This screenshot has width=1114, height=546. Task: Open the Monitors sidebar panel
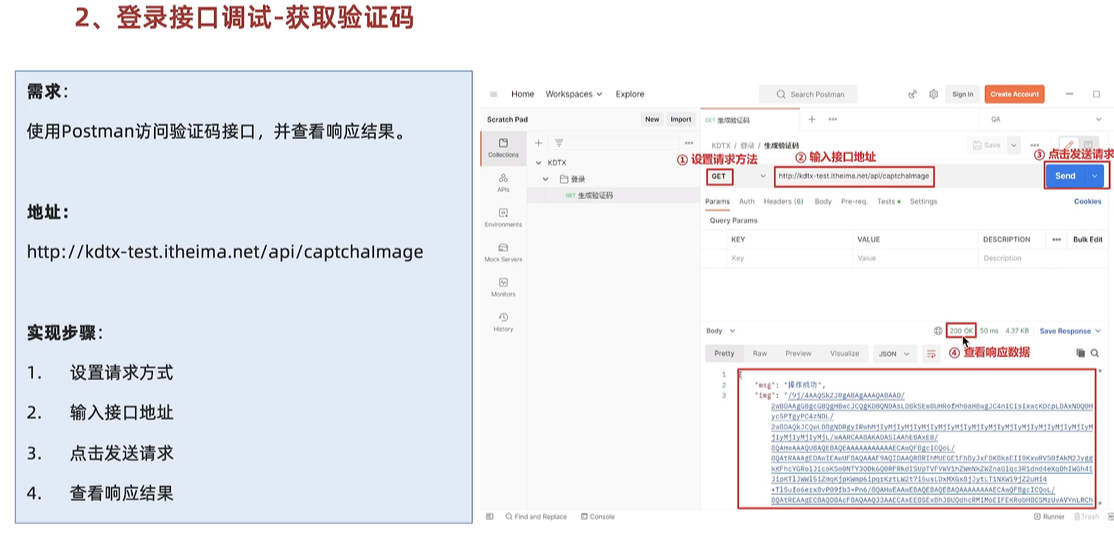[x=503, y=287]
